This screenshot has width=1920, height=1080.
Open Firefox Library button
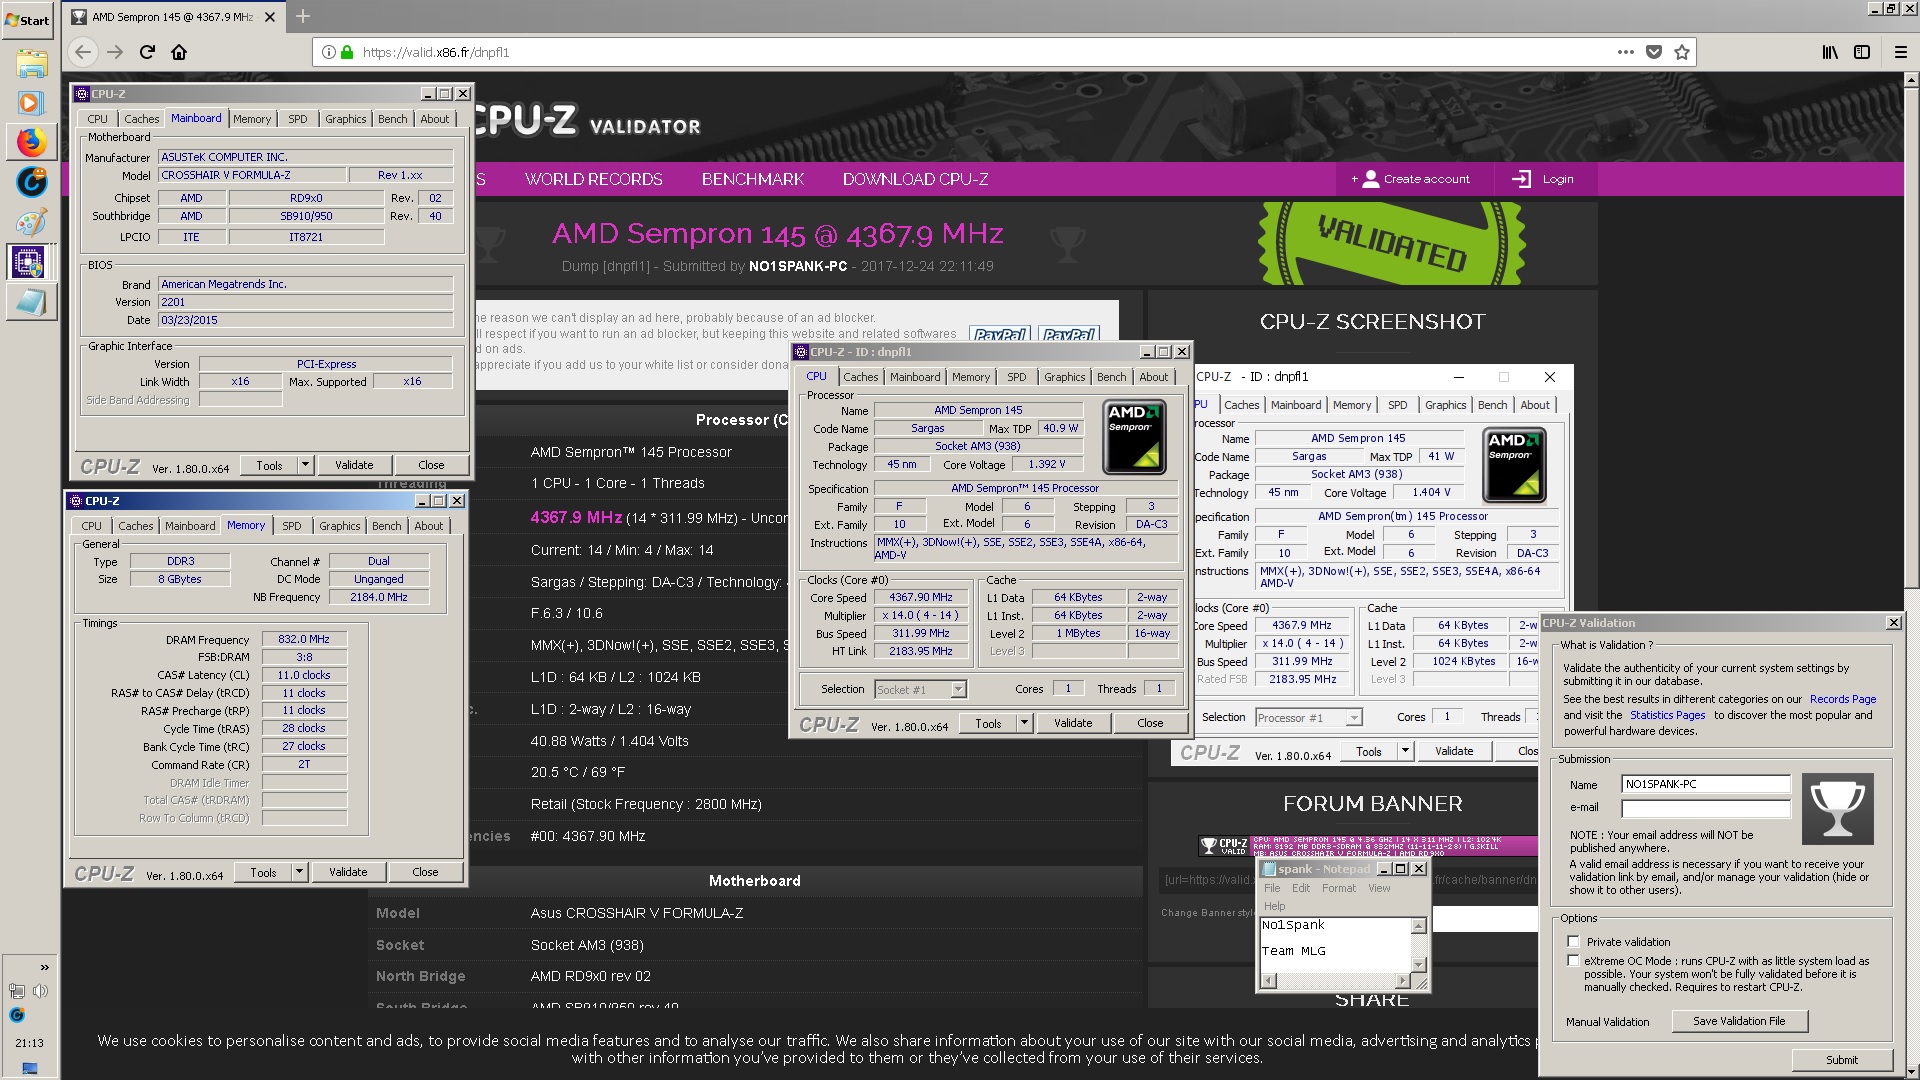1829,52
